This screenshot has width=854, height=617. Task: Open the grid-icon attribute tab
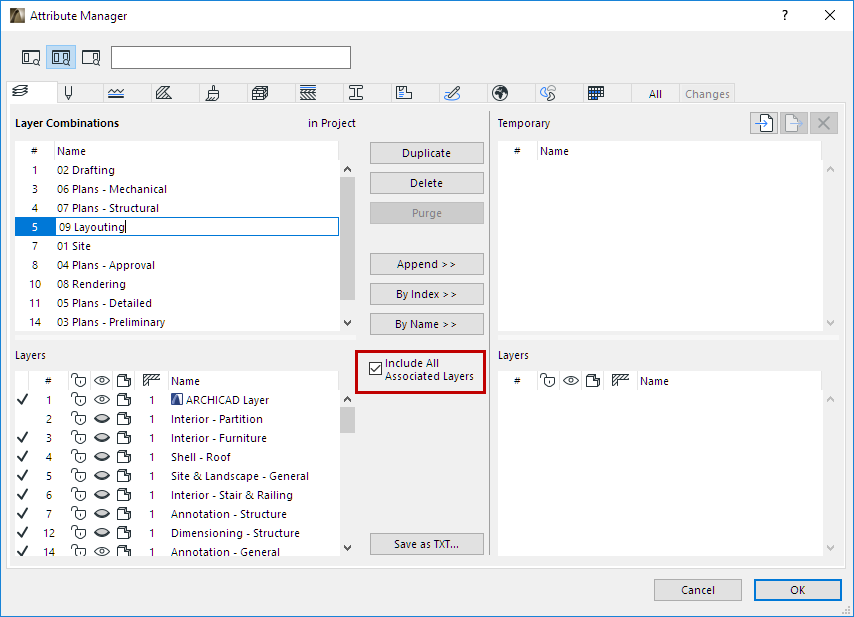[x=596, y=93]
